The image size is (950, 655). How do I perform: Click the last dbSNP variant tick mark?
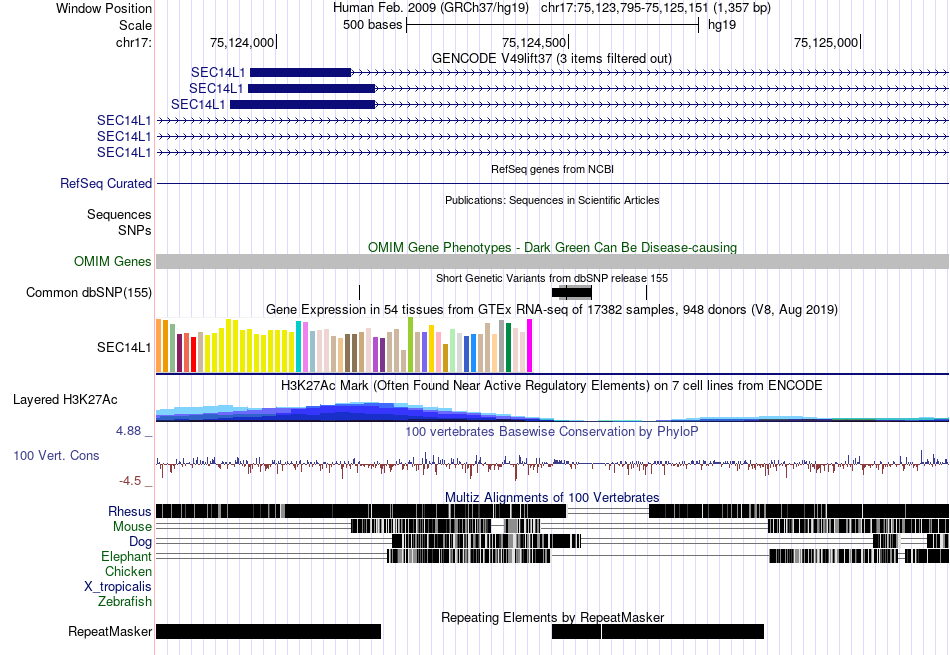(x=646, y=293)
